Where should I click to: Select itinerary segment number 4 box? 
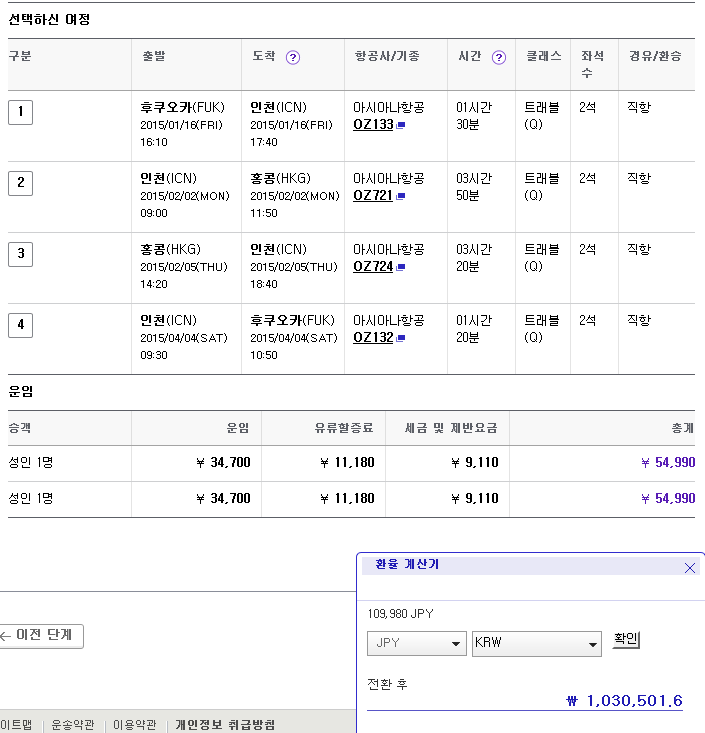pyautogui.click(x=20, y=325)
